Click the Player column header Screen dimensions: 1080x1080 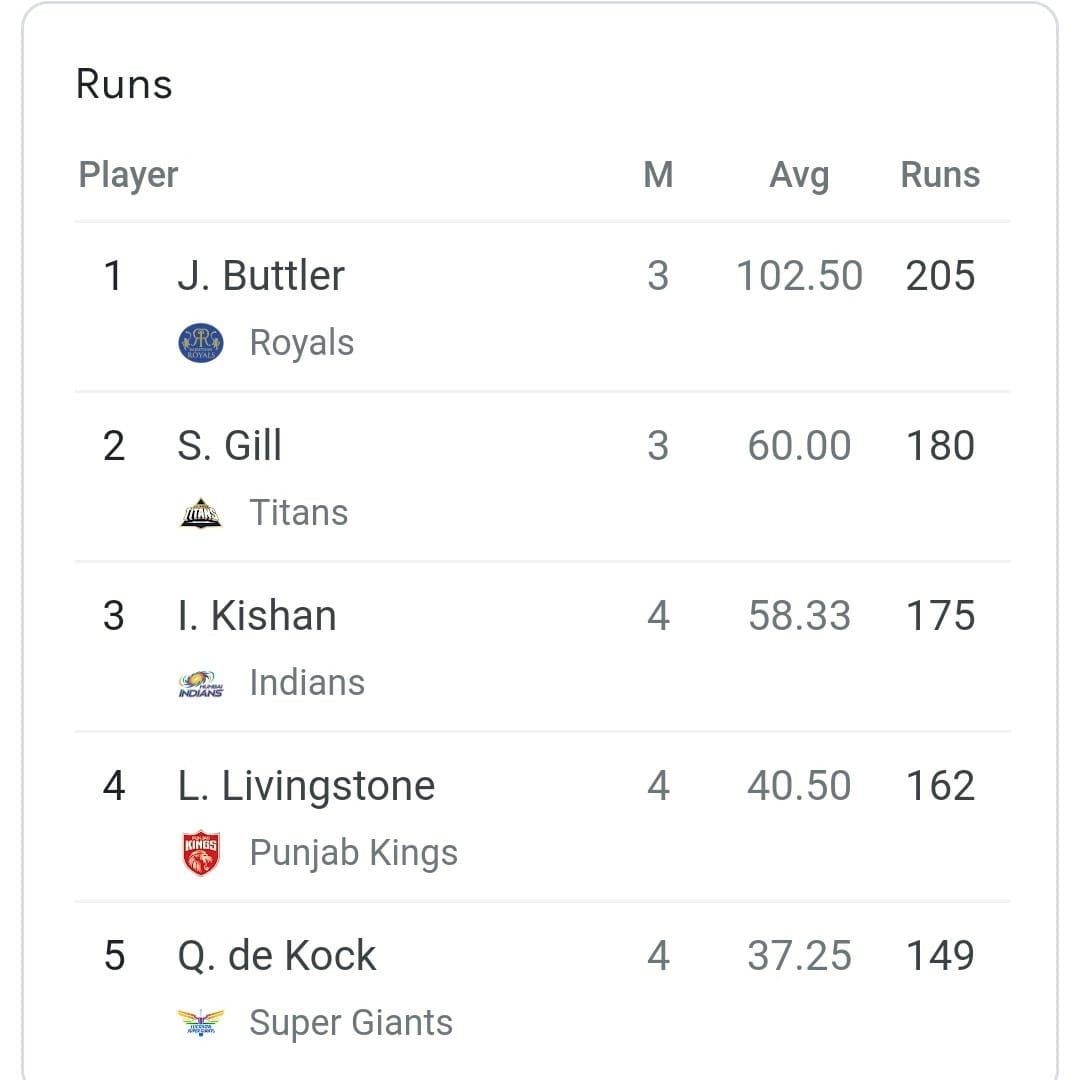tap(128, 174)
